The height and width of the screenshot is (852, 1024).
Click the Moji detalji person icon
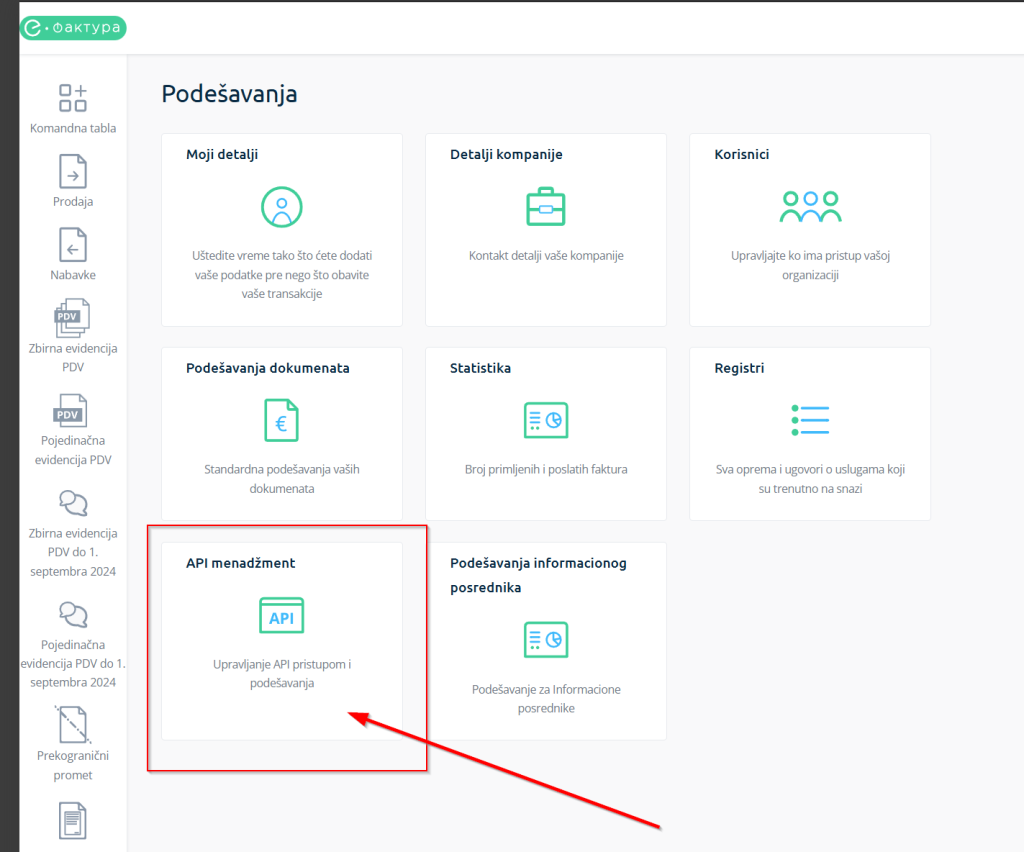pos(281,207)
